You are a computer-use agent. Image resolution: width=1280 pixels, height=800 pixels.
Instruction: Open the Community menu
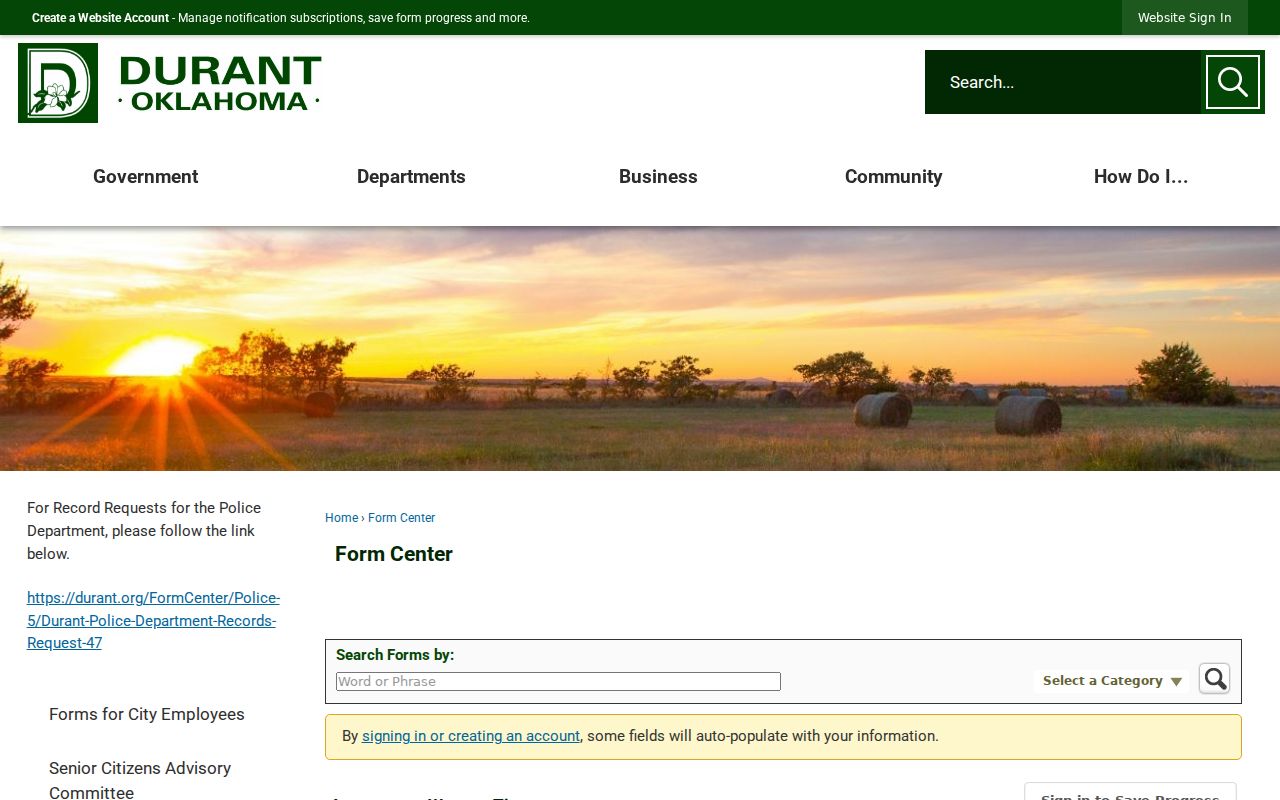893,177
